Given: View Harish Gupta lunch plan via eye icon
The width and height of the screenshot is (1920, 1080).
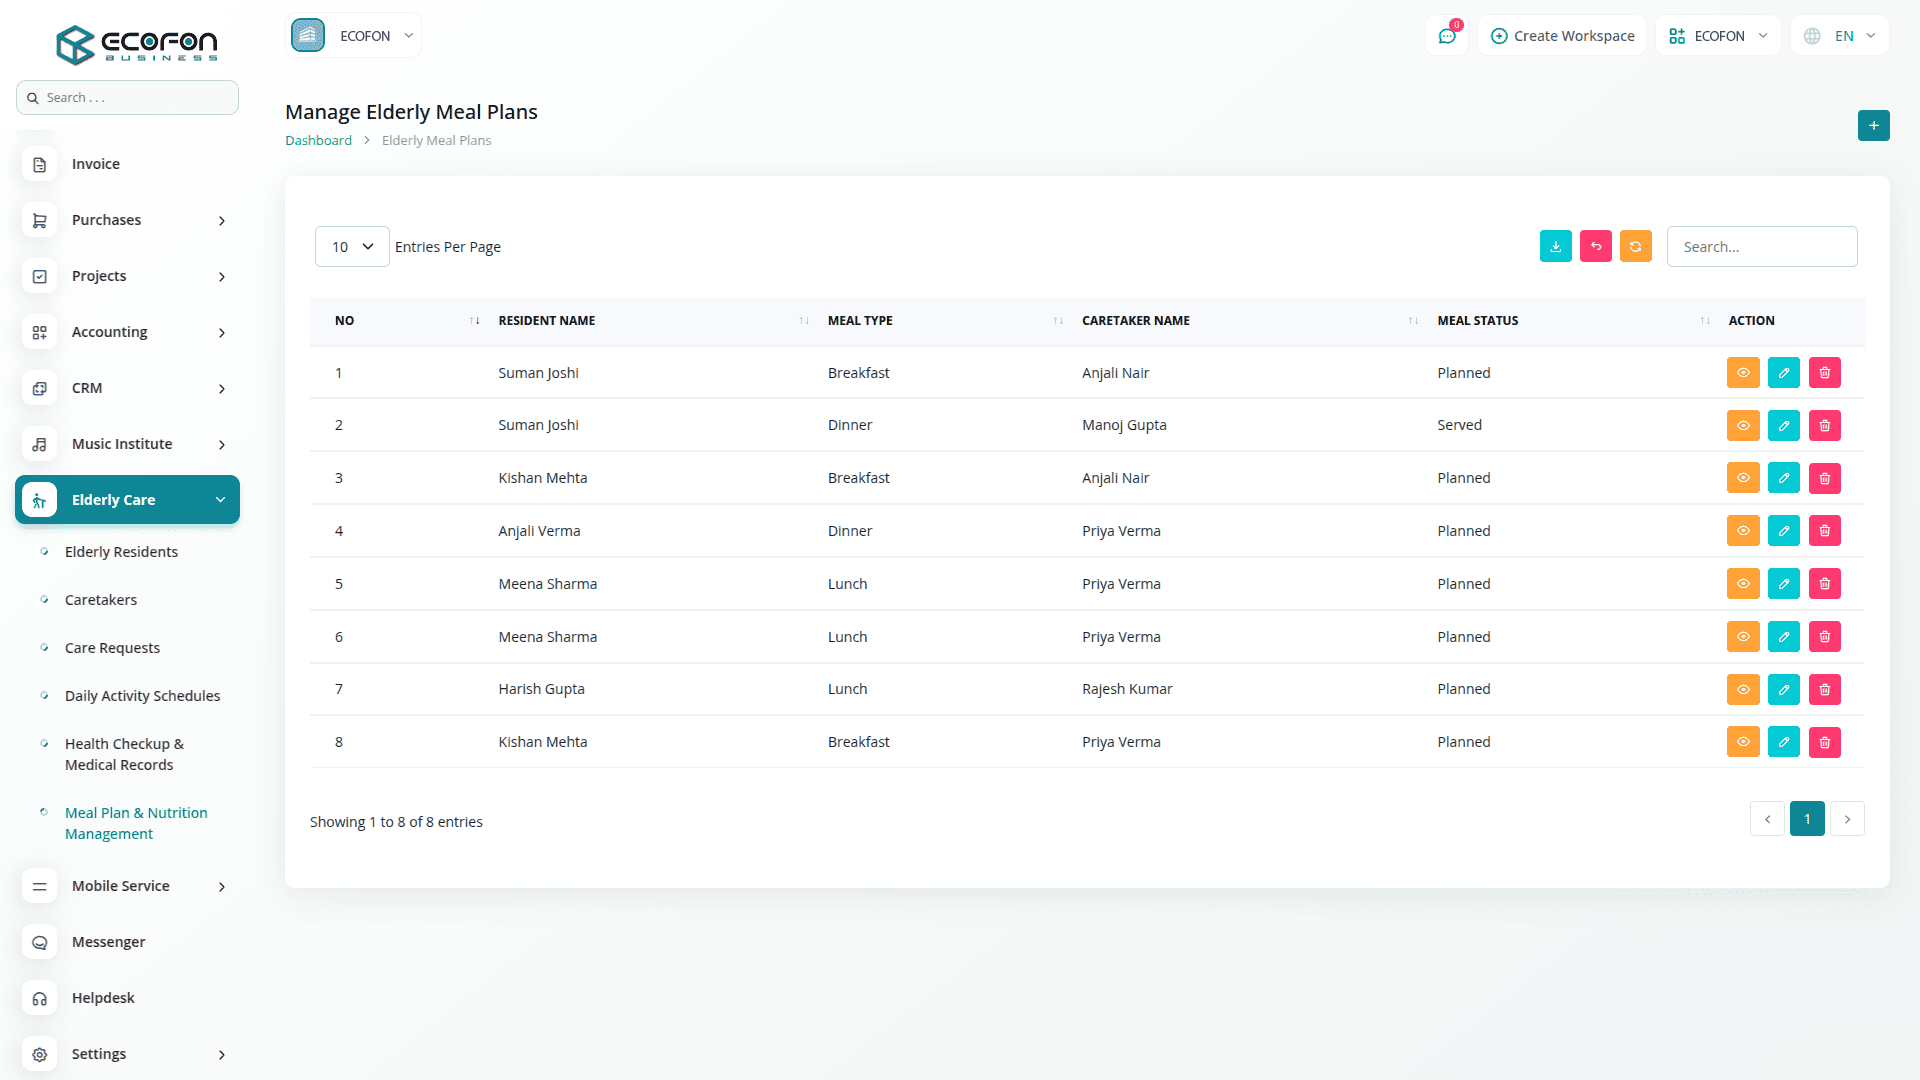Looking at the screenshot, I should pos(1742,689).
